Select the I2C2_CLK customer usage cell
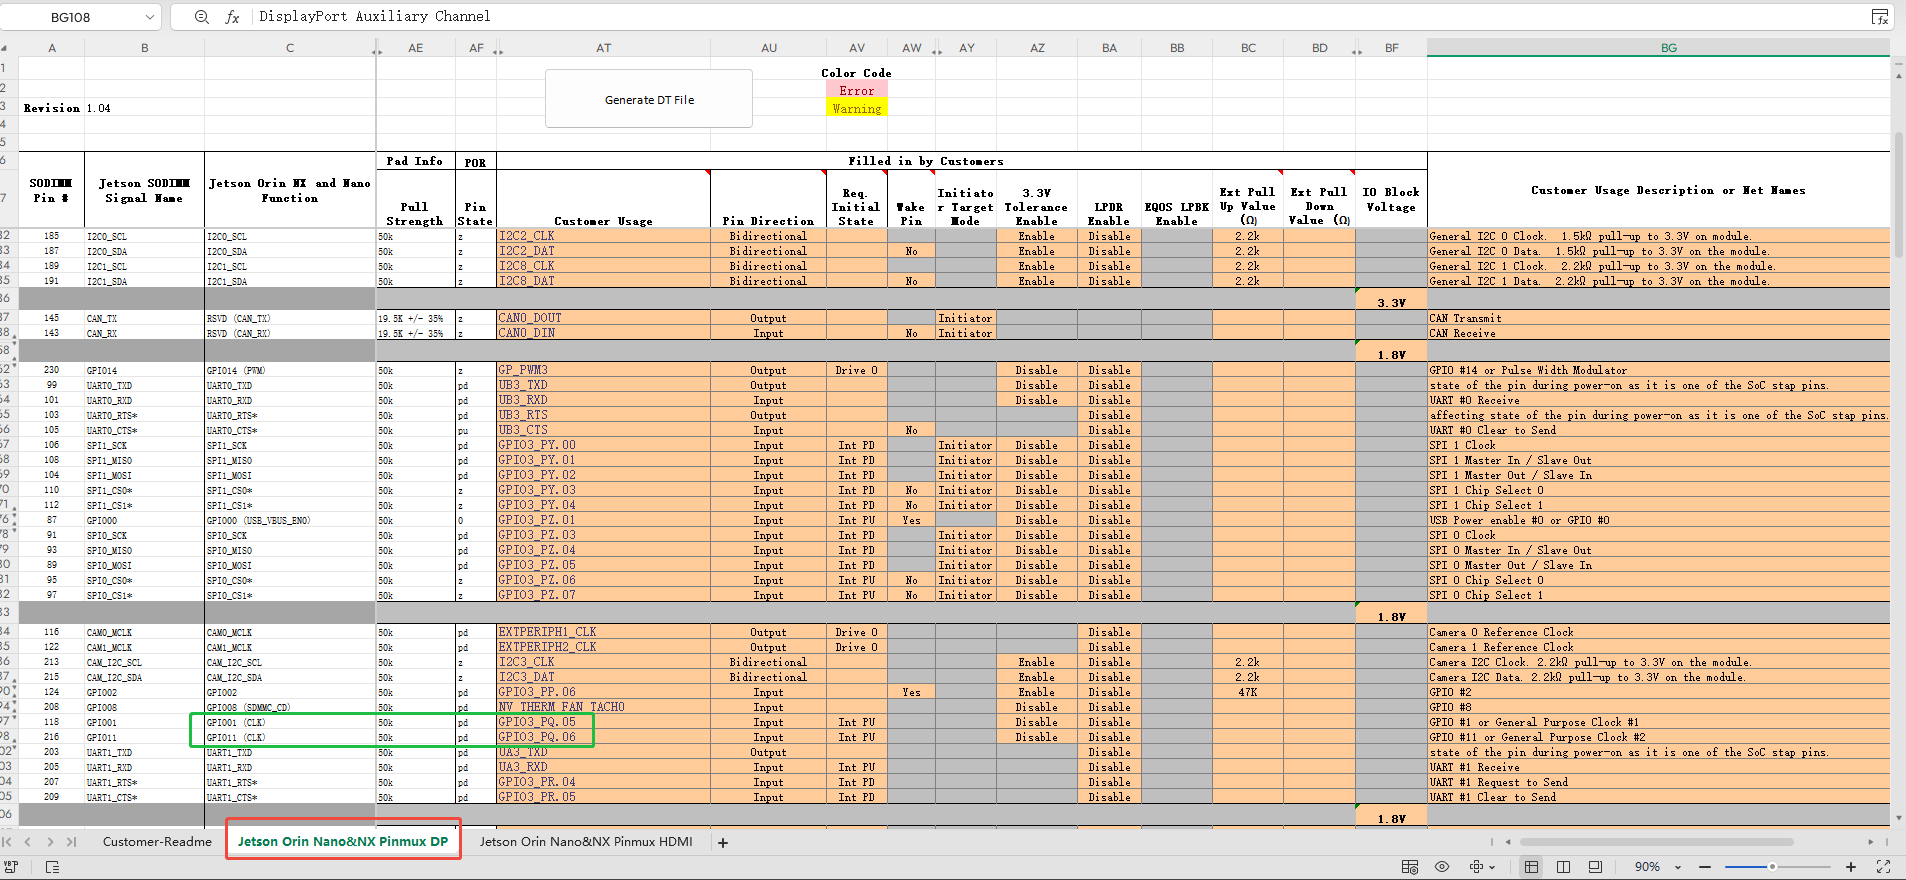 click(x=603, y=236)
